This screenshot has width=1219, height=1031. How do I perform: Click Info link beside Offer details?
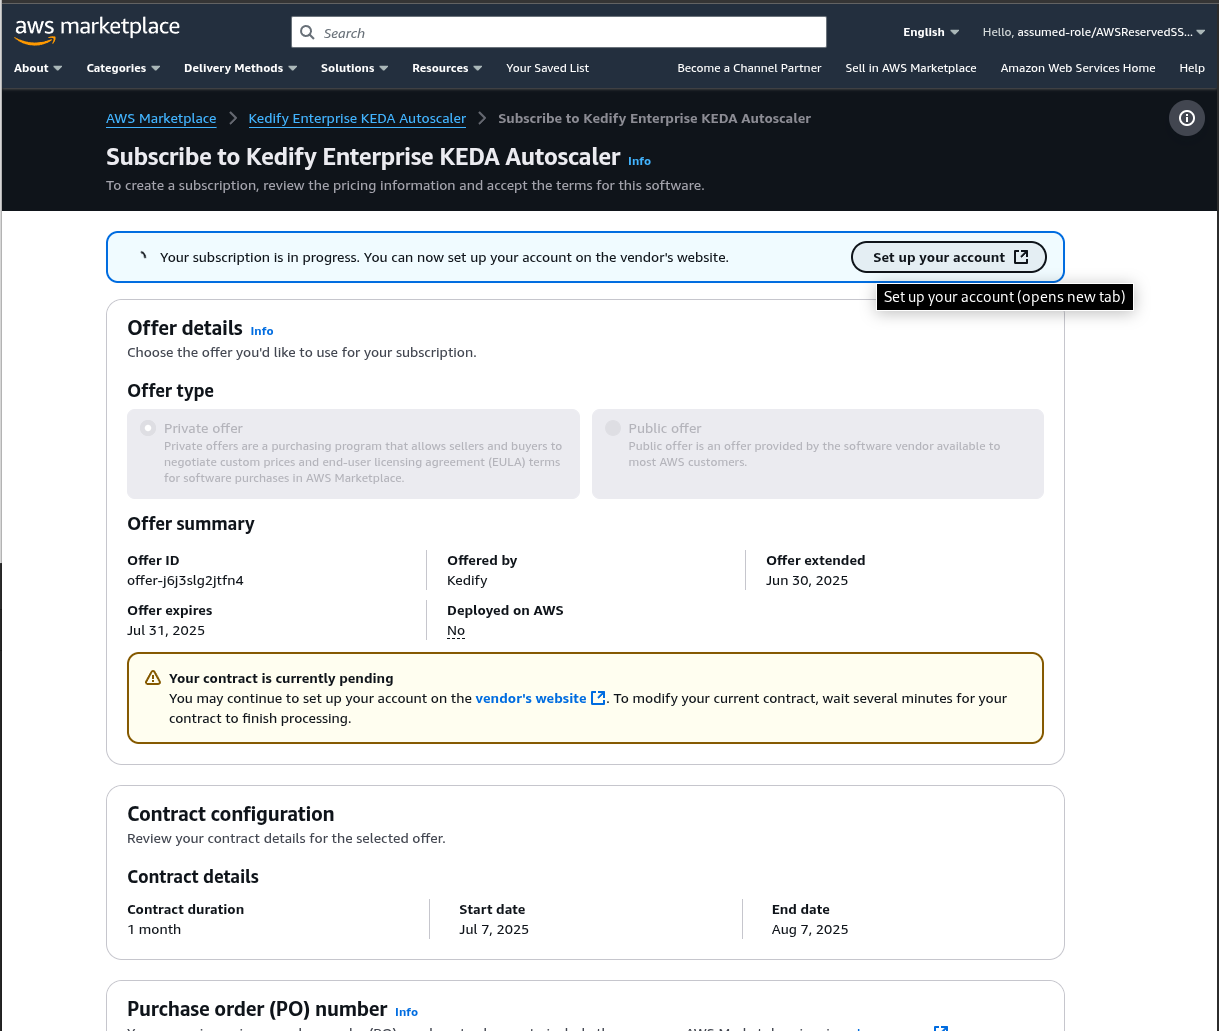pos(262,331)
